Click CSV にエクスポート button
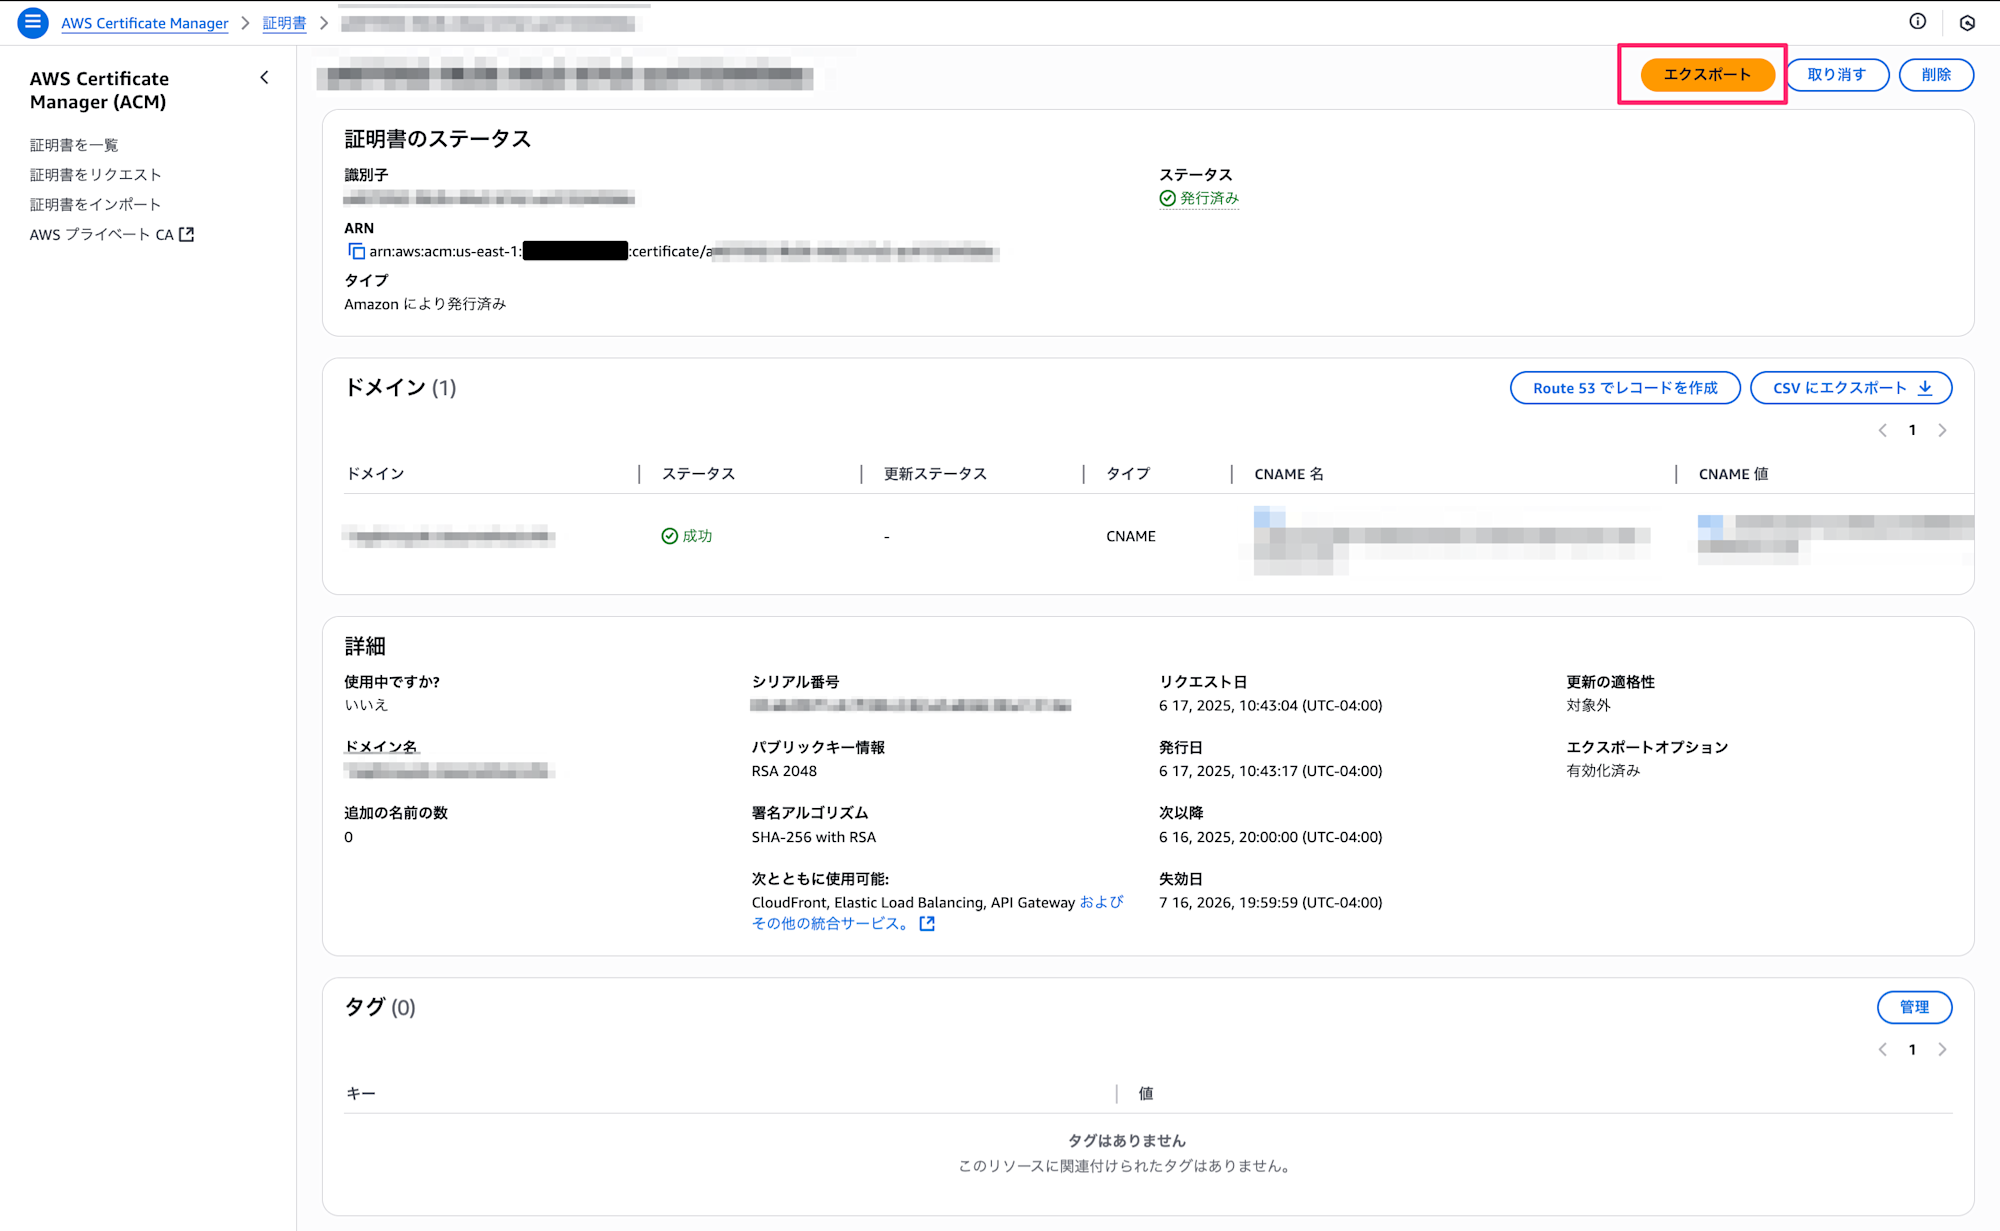The height and width of the screenshot is (1231, 2000). click(1851, 388)
